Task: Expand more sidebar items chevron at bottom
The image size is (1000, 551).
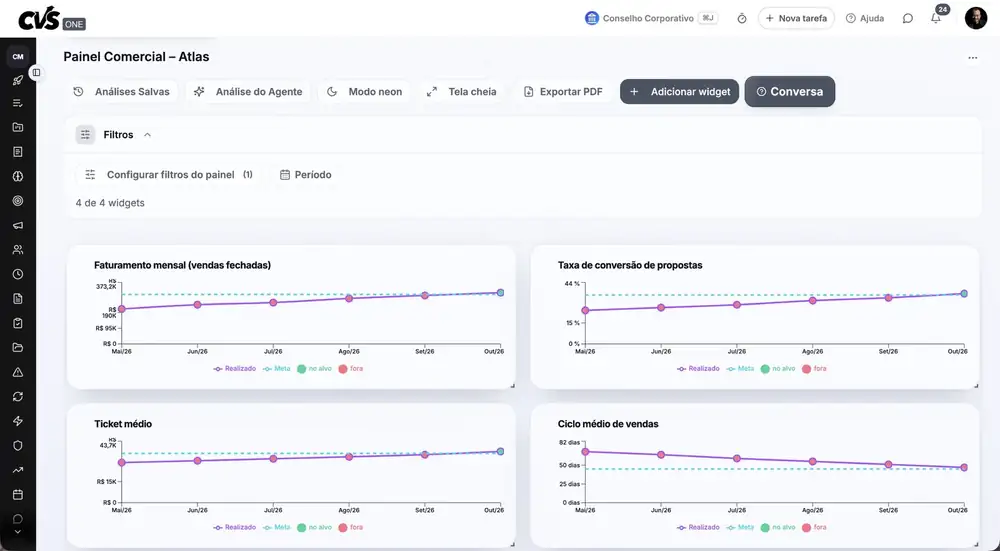Action: click(18, 532)
